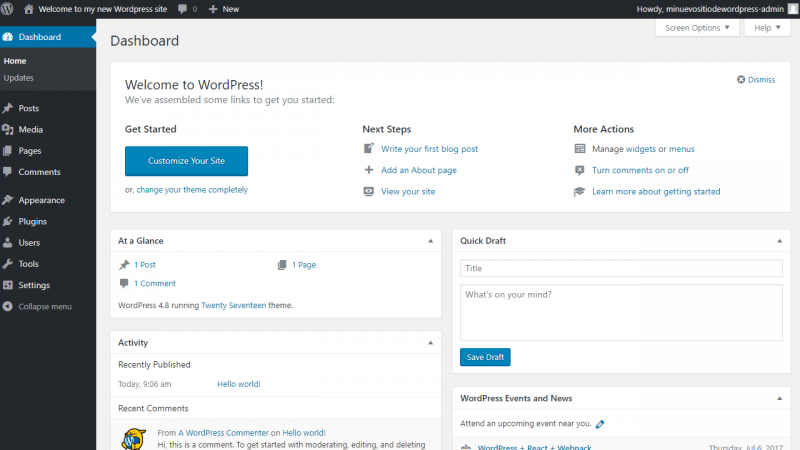This screenshot has width=800, height=450.
Task: Click the screen icon by View your site
Action: click(x=368, y=191)
